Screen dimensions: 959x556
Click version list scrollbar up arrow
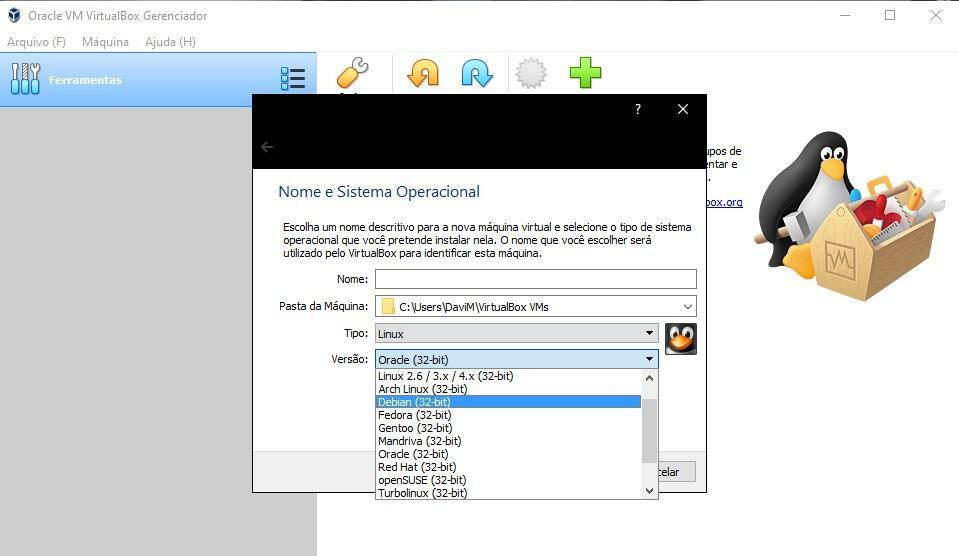[650, 378]
